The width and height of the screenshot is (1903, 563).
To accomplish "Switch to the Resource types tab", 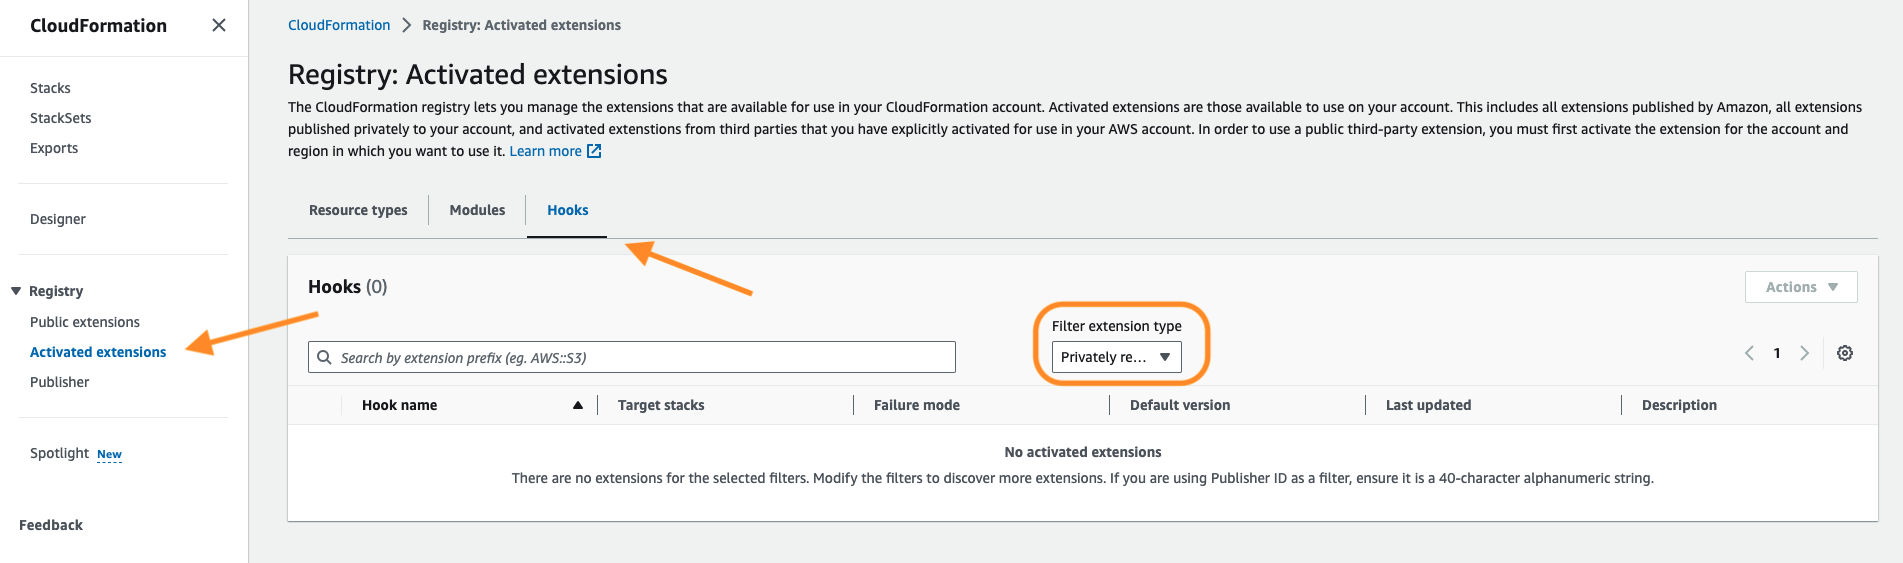I will 358,210.
